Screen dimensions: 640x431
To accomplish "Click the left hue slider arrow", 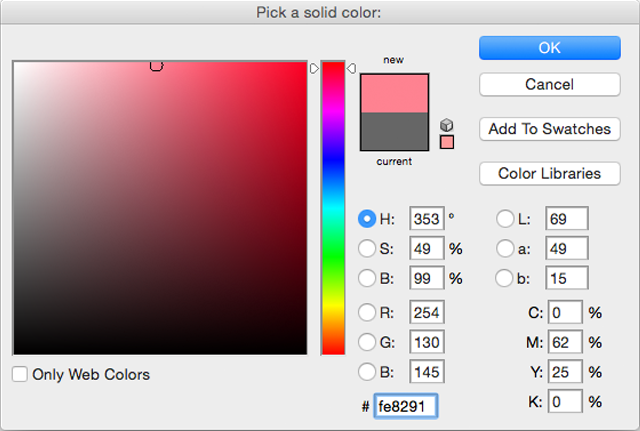I will (x=314, y=68).
